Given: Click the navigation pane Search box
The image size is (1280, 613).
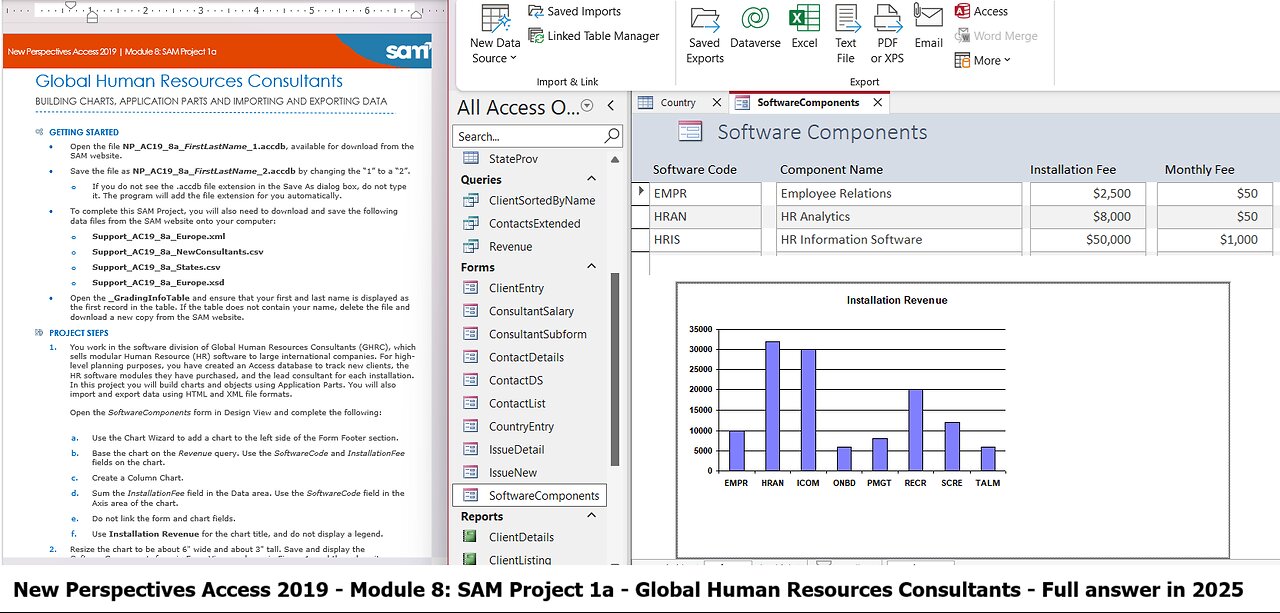Looking at the screenshot, I should point(528,136).
